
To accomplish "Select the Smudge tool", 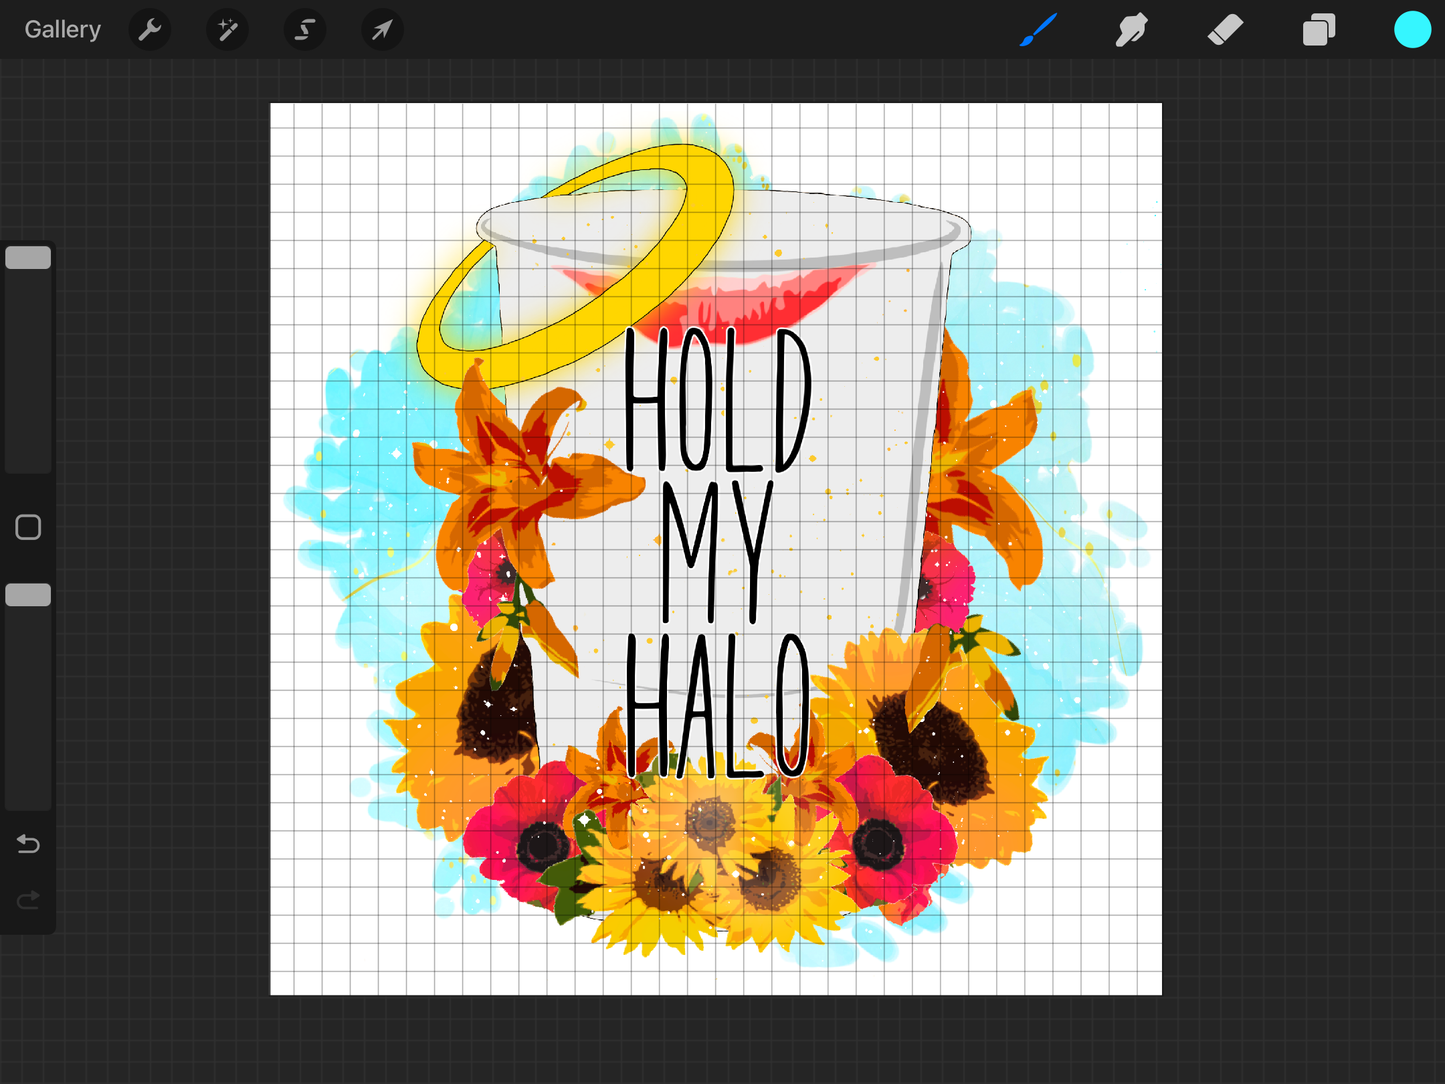I will tap(1131, 29).
